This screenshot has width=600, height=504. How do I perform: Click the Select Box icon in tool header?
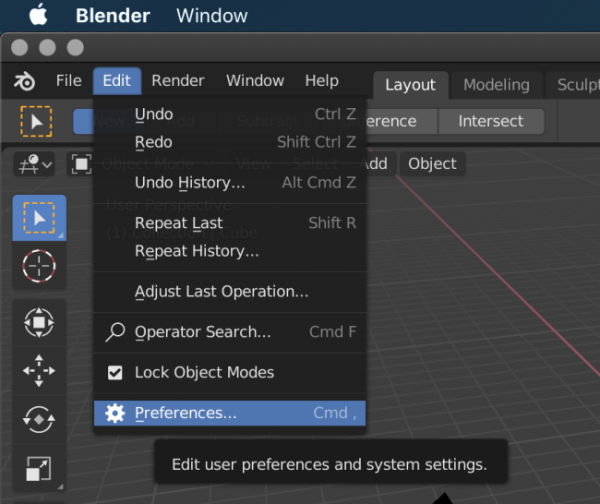[36, 122]
